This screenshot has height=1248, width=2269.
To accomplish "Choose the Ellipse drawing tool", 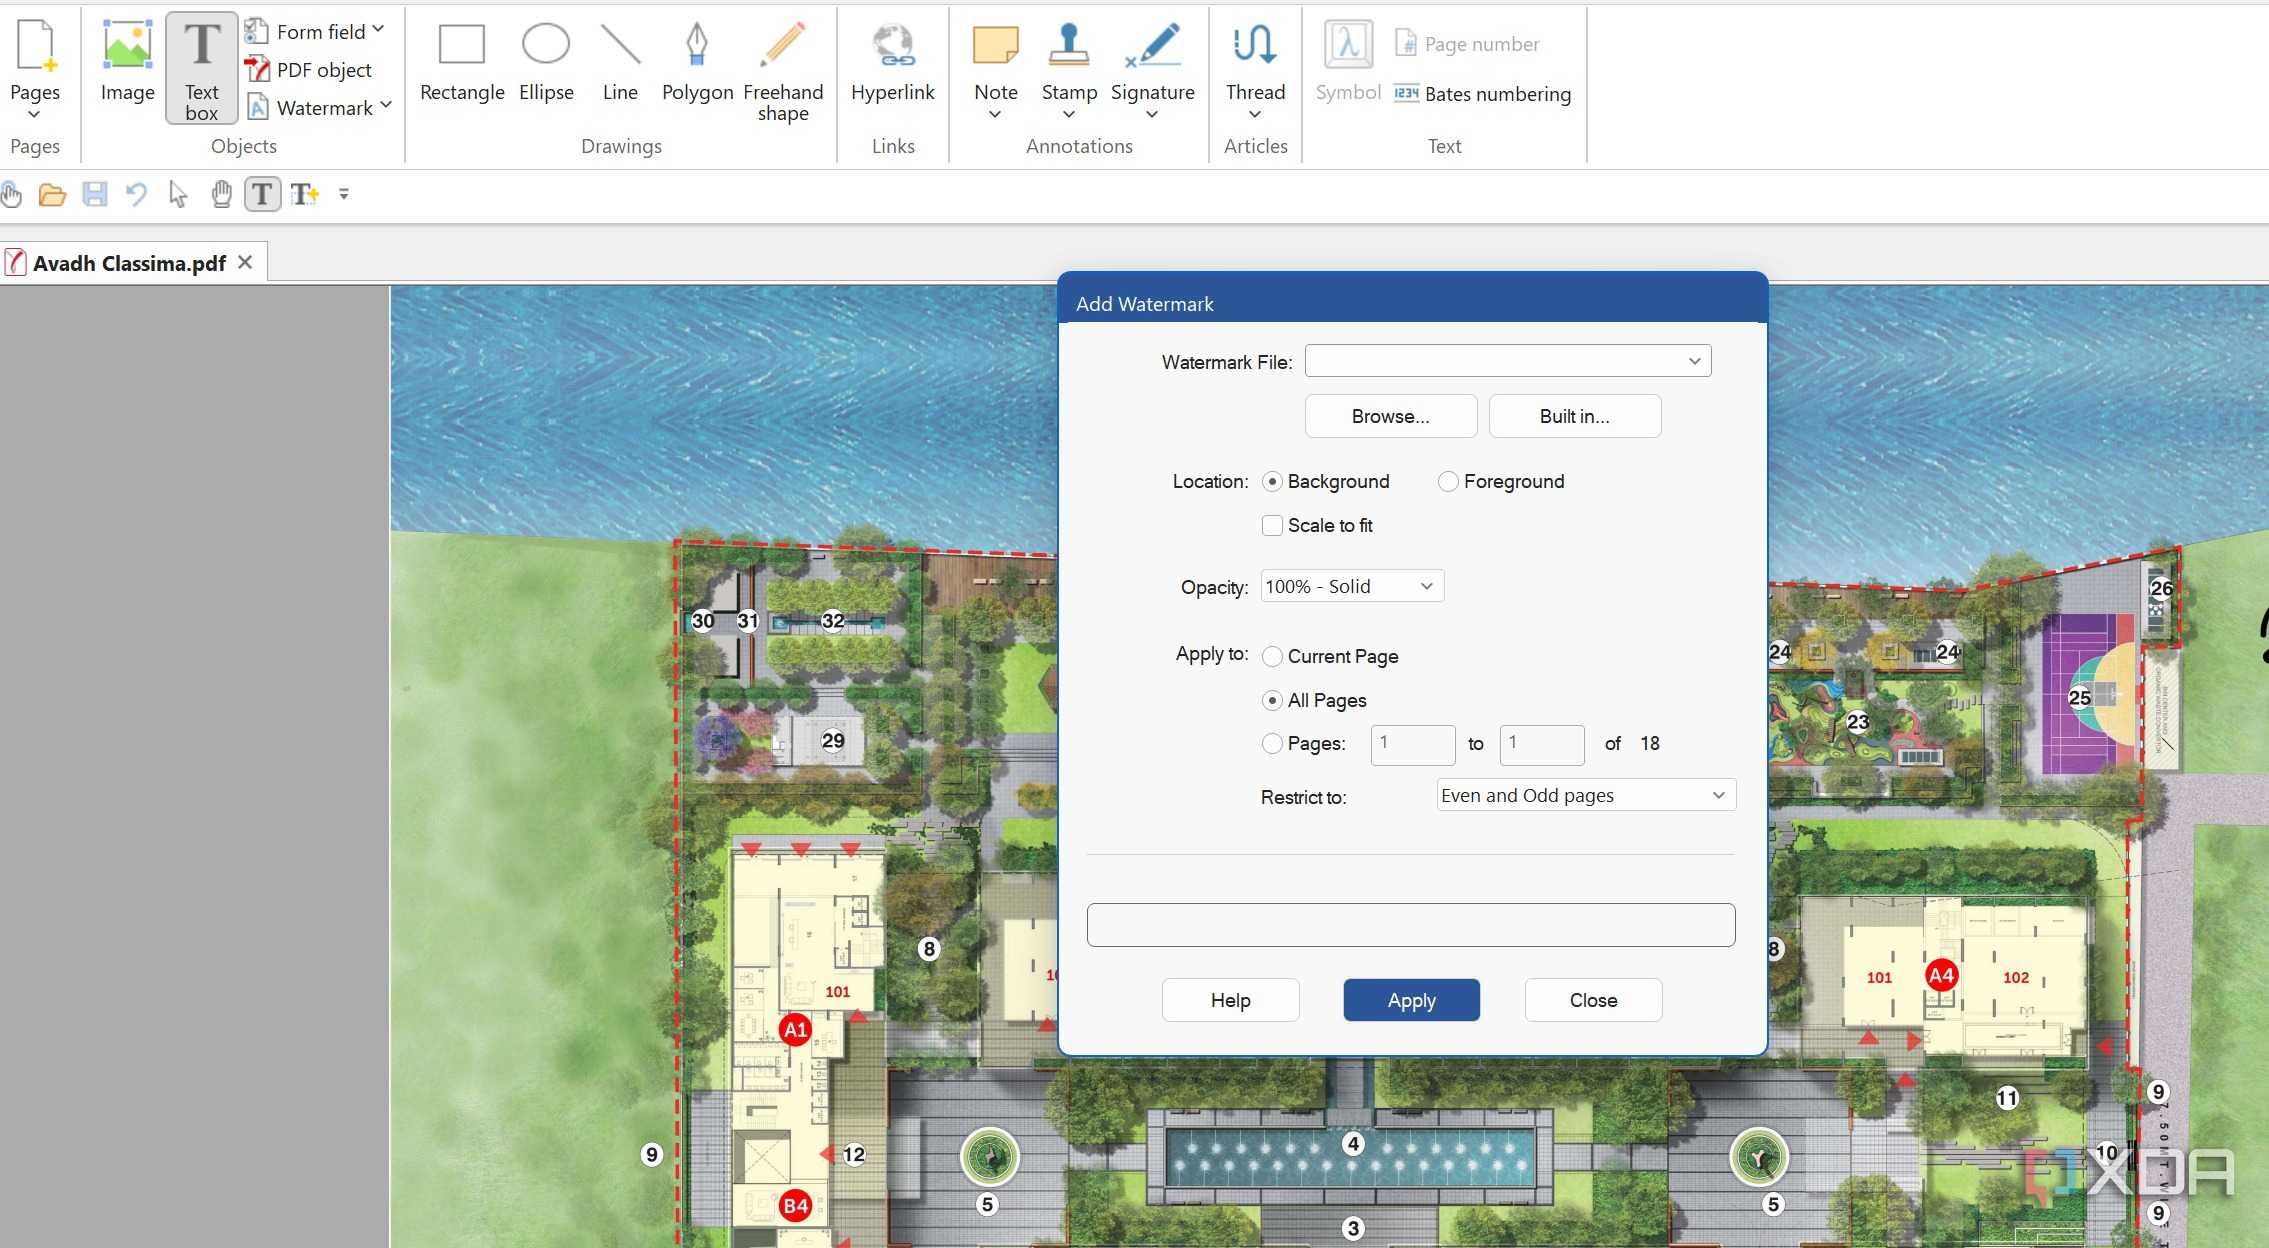I will (x=546, y=64).
